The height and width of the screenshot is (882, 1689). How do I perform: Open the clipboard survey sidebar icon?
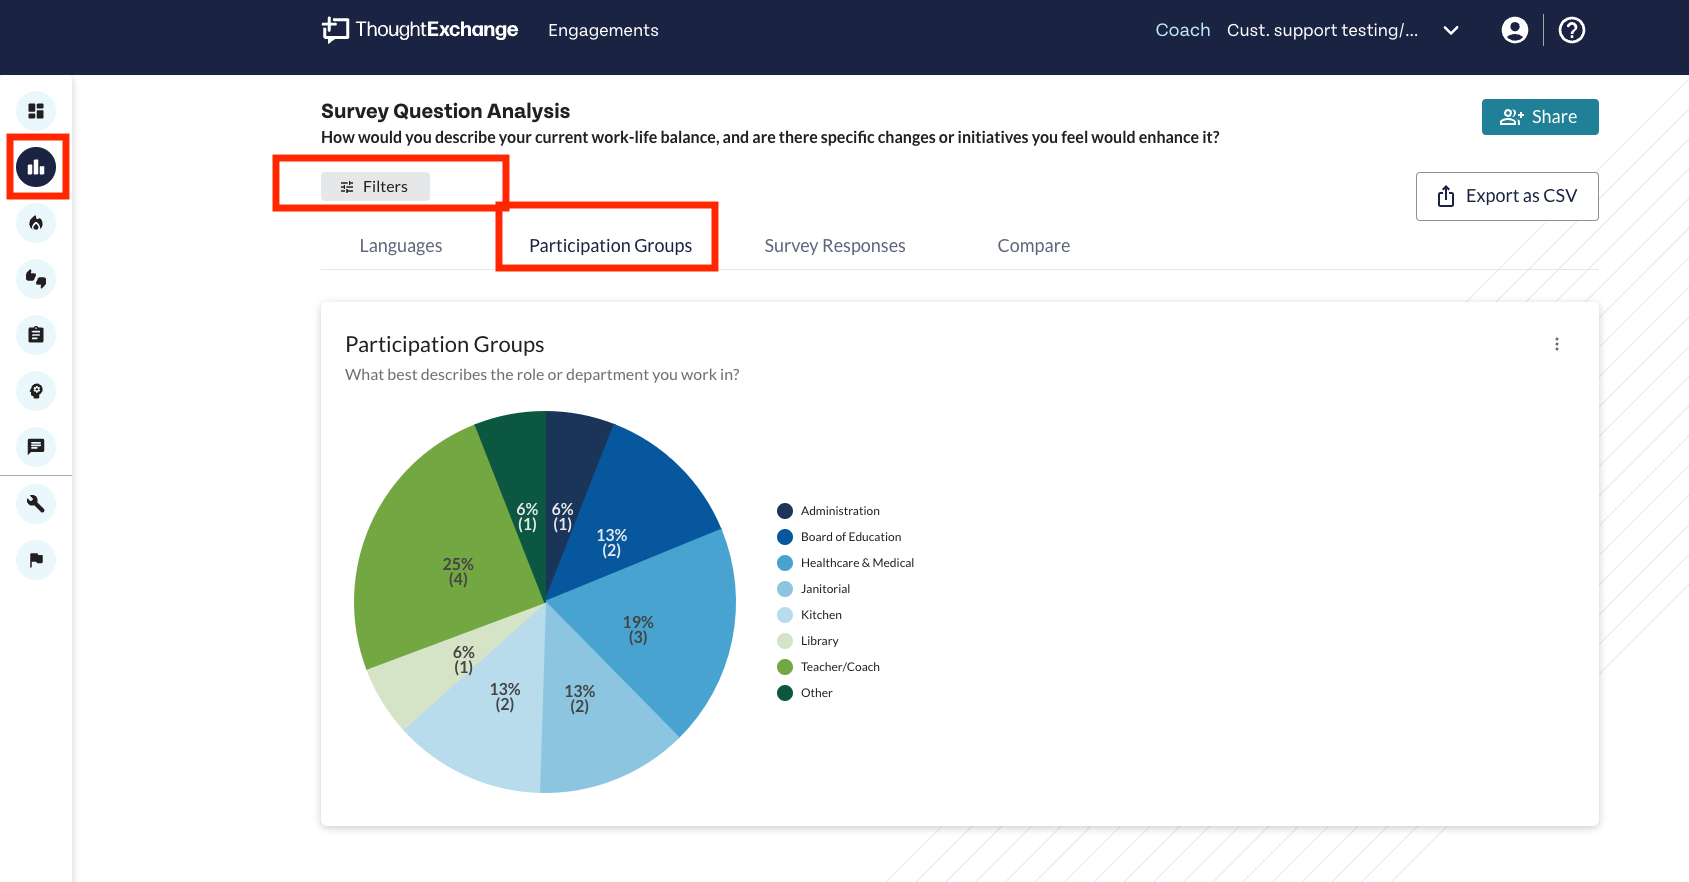(36, 335)
